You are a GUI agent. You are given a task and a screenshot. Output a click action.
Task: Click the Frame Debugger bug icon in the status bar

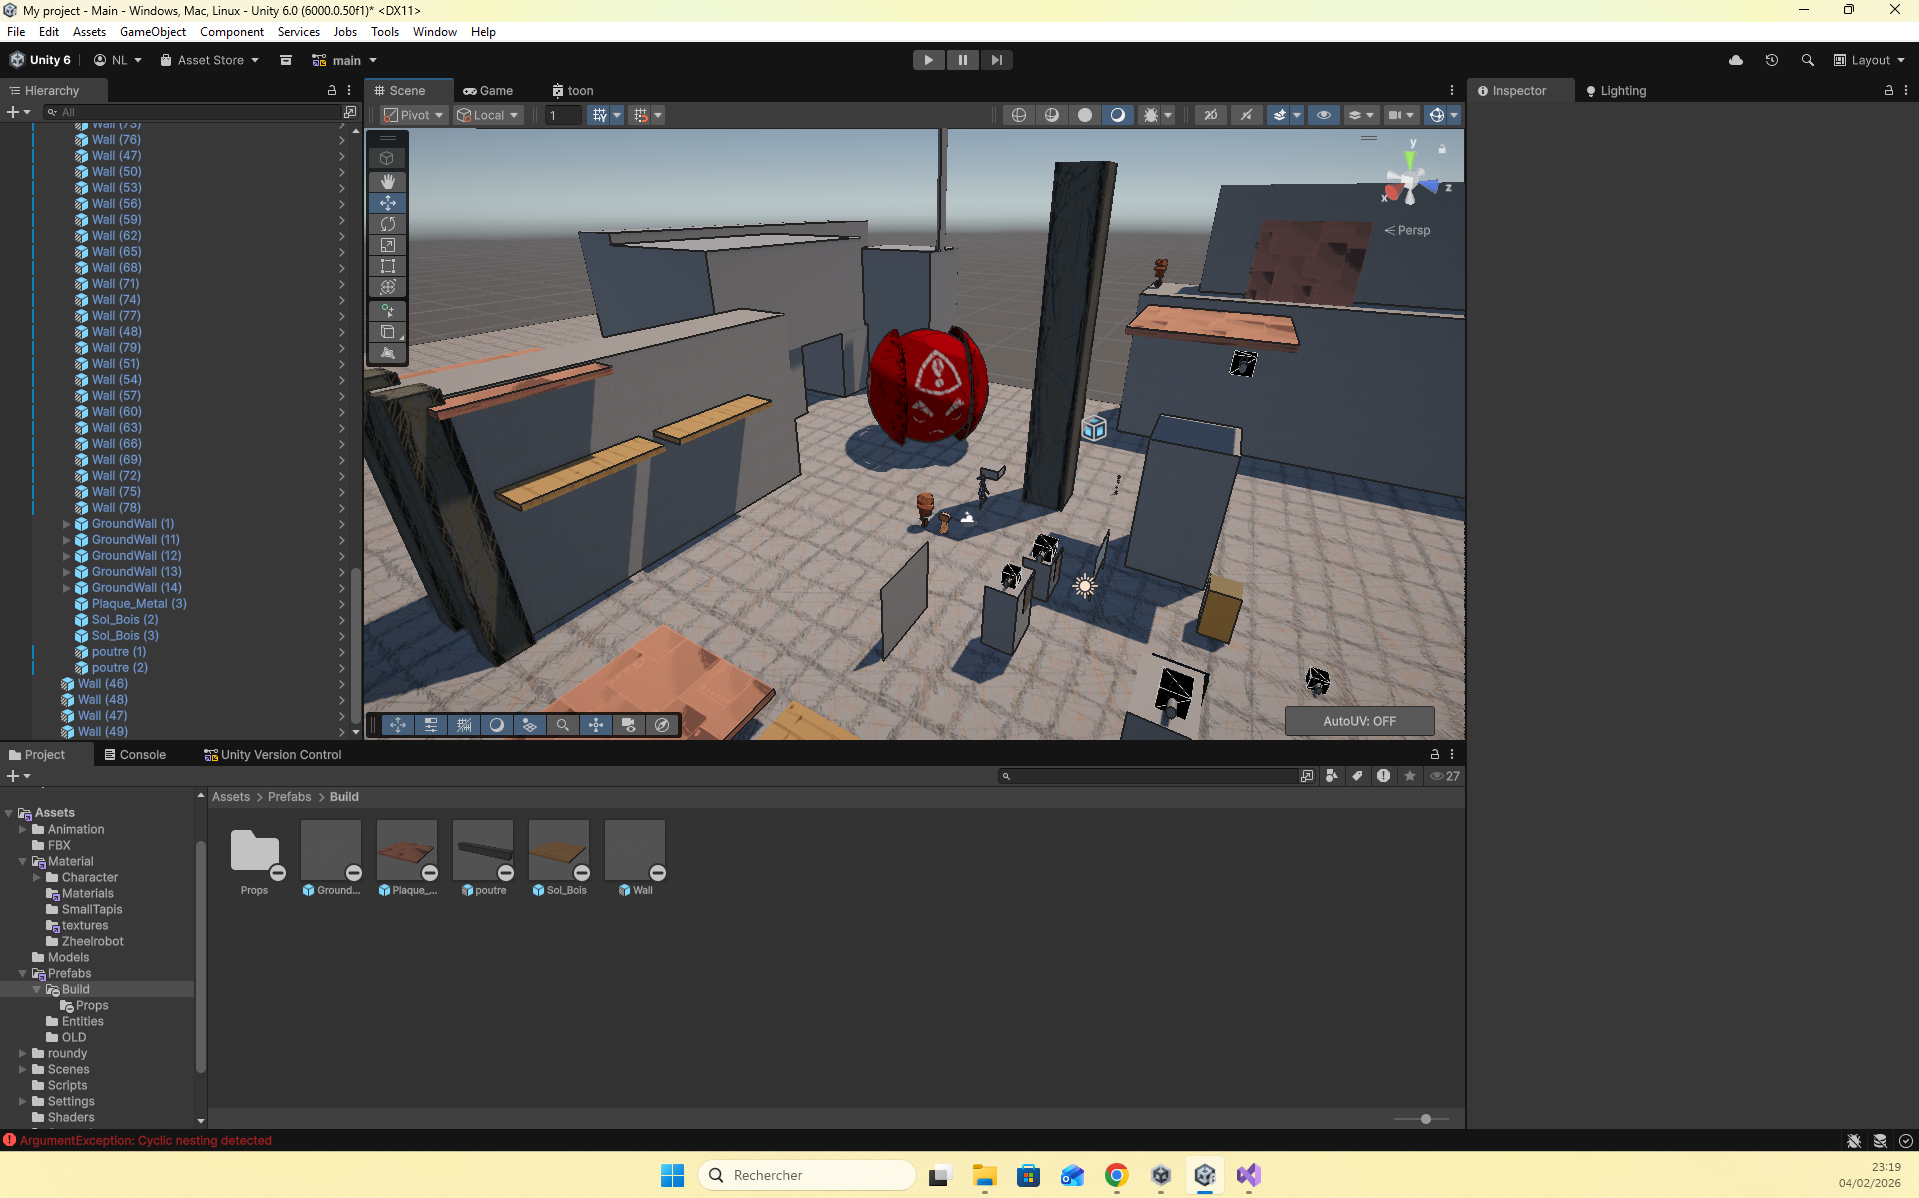pyautogui.click(x=1854, y=1141)
